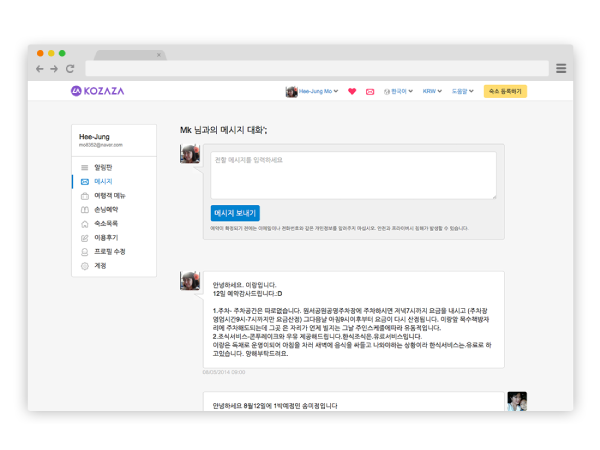Image resolution: width=600 pixels, height=450 pixels.
Task: Select 알림판 in the sidebar
Action: pos(103,168)
